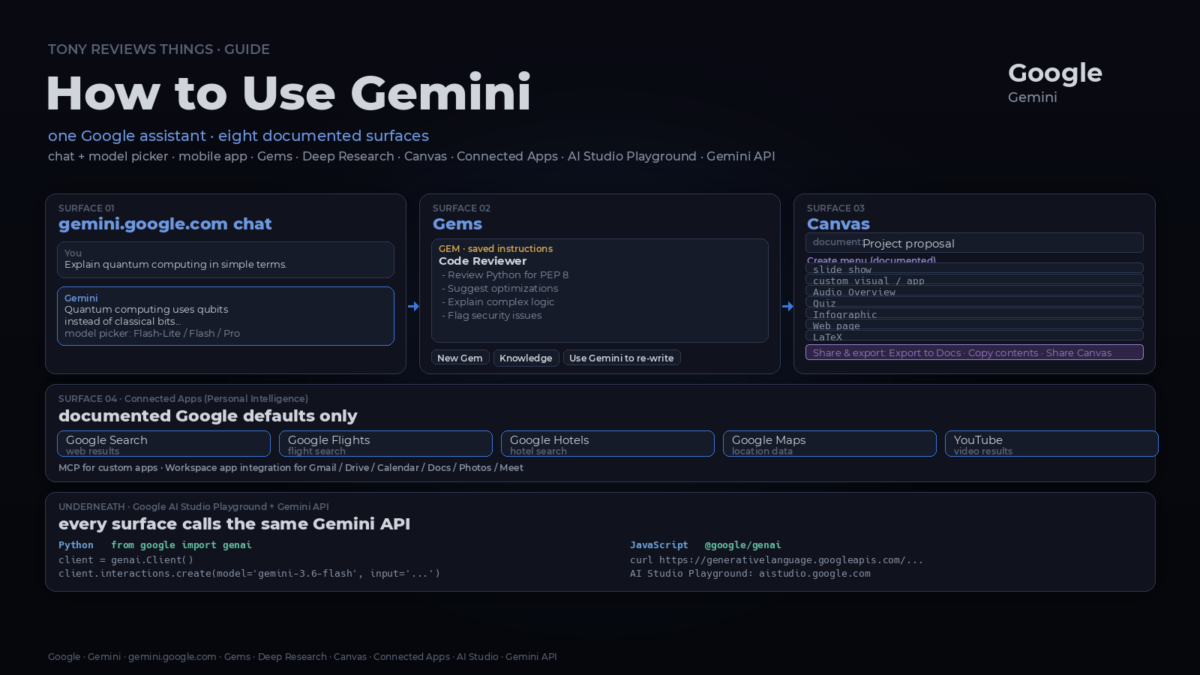
Task: Click 'GEM · saved instructions' label
Action: click(x=495, y=248)
